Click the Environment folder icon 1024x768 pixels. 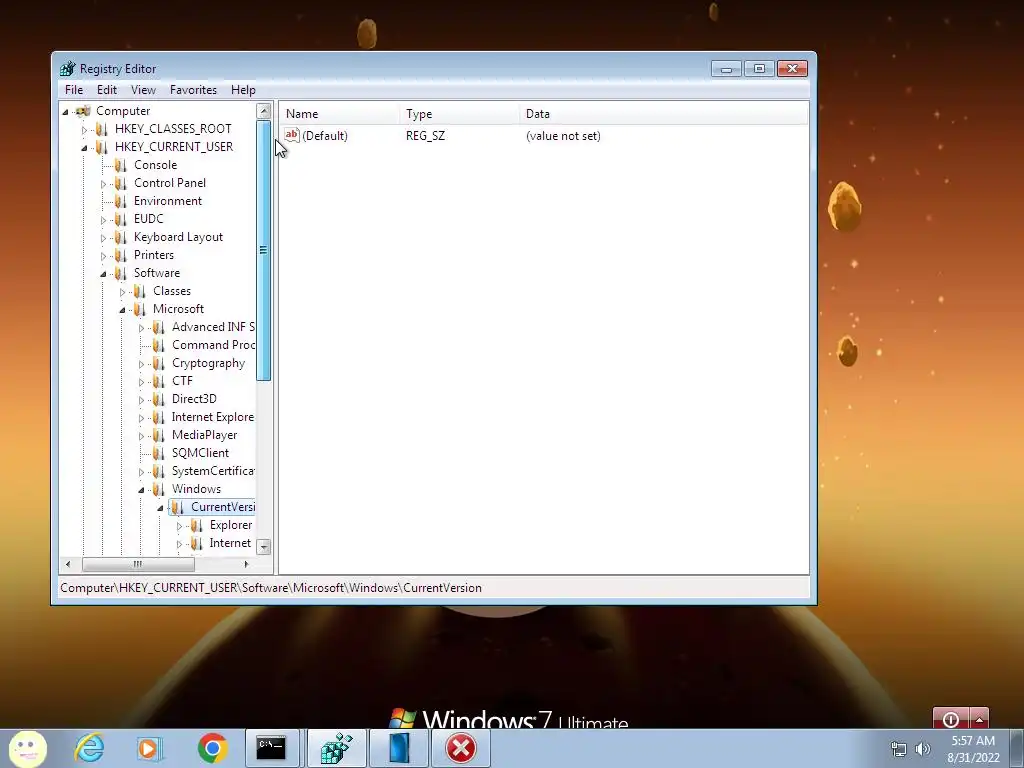pyautogui.click(x=121, y=201)
